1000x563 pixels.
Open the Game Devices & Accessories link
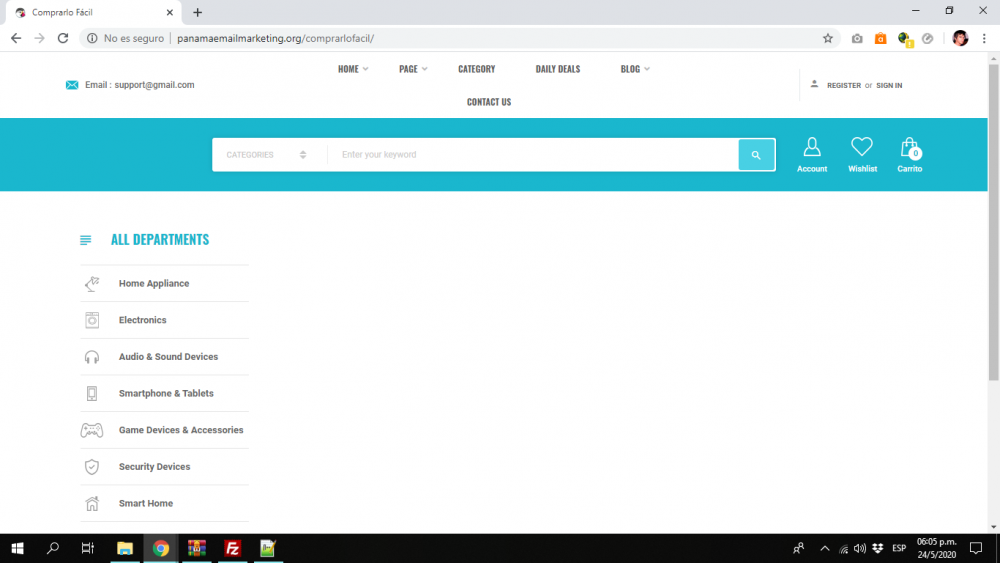(181, 430)
